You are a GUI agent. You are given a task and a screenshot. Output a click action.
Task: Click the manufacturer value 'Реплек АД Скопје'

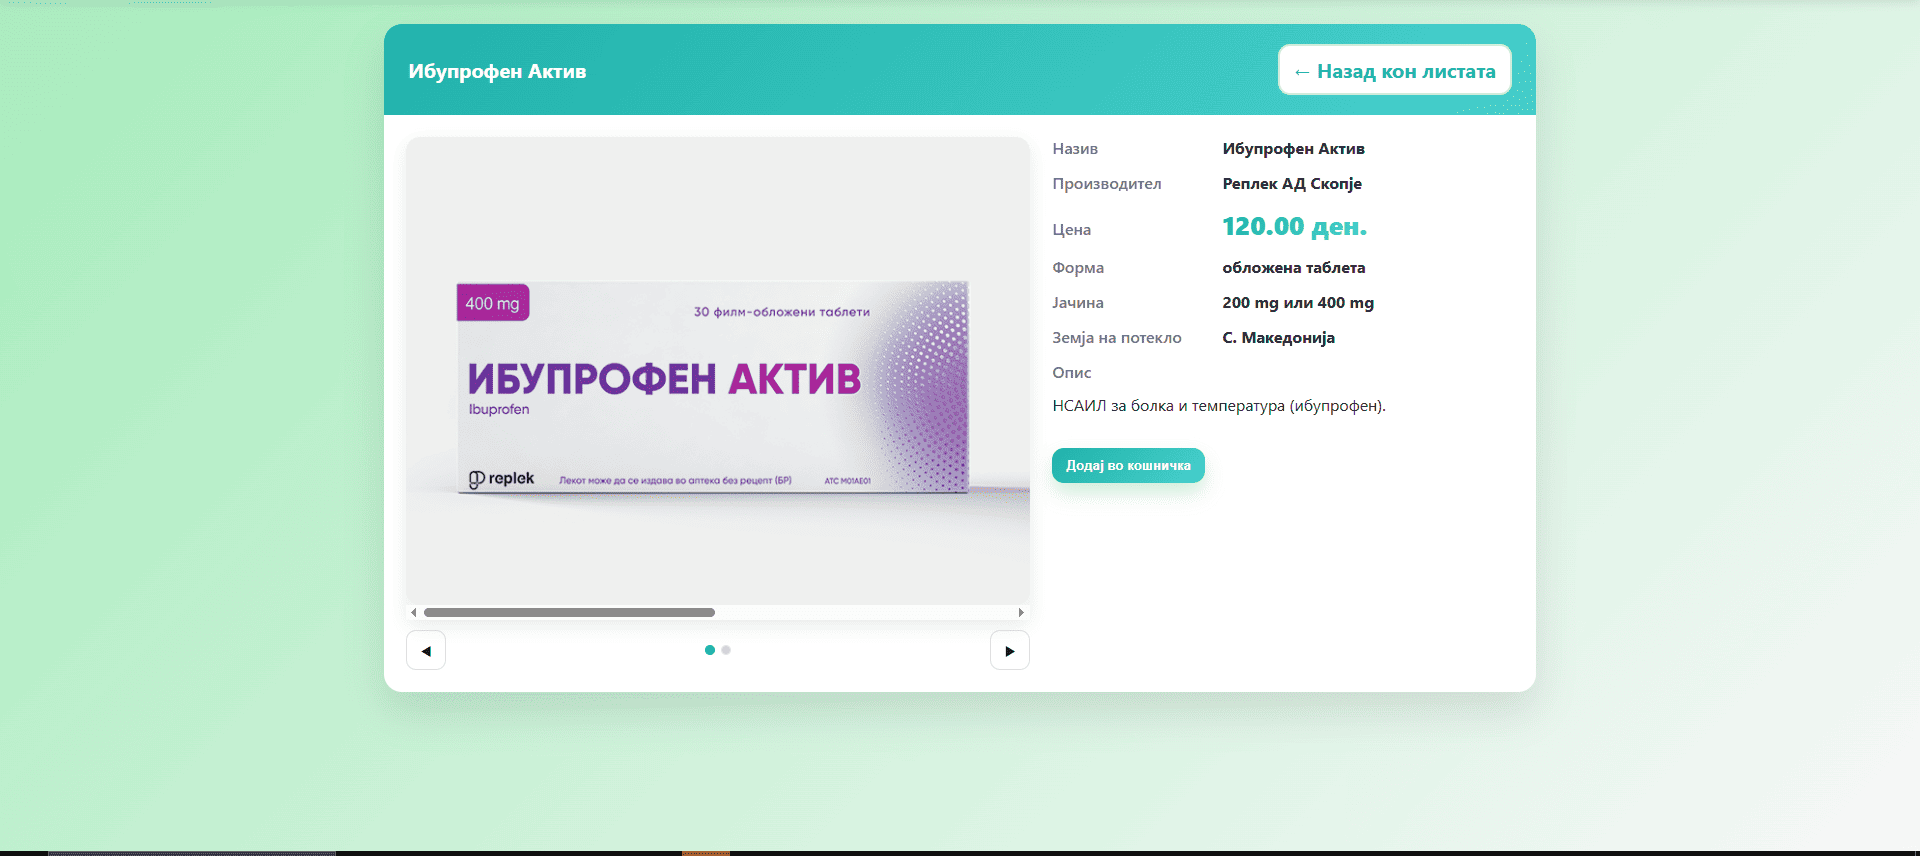point(1291,184)
